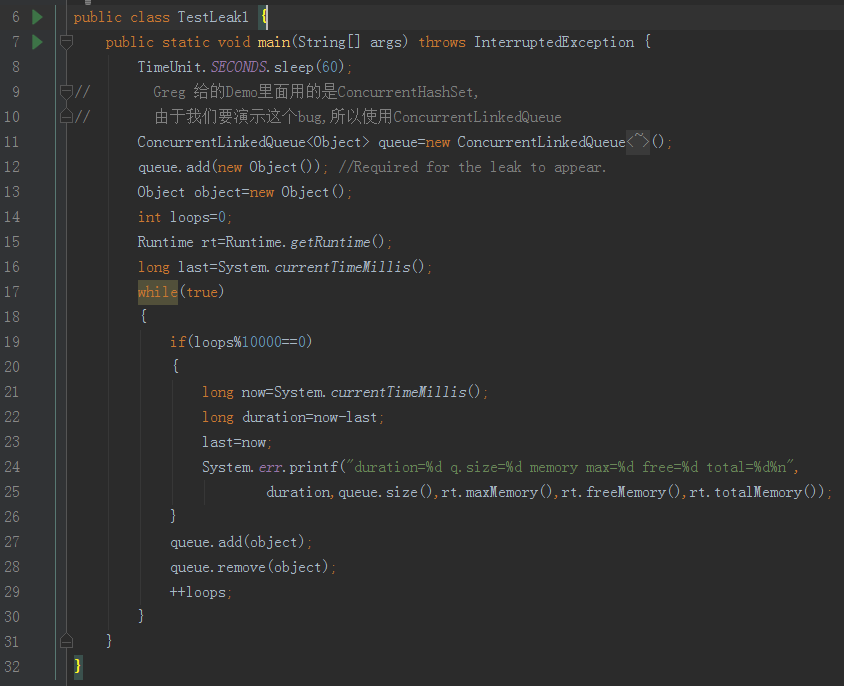
Task: Click Object object=new Object() line
Action: coord(245,192)
